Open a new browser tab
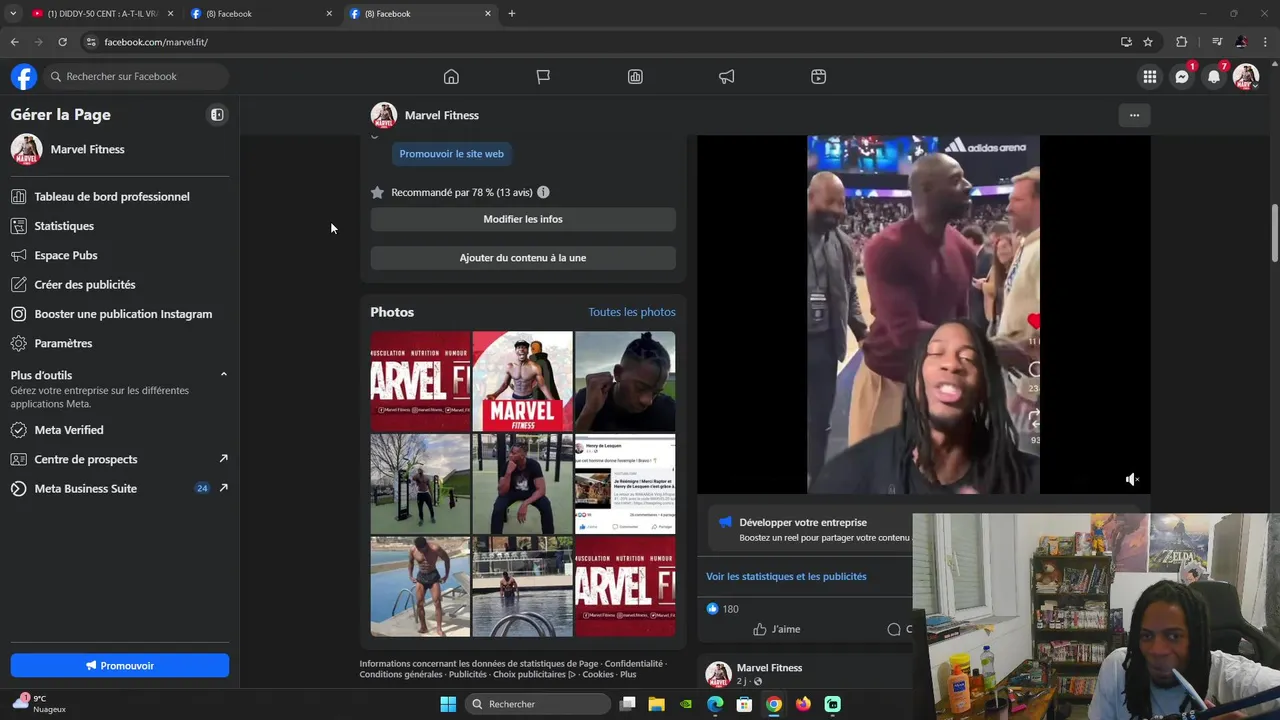1280x720 pixels. [x=512, y=14]
